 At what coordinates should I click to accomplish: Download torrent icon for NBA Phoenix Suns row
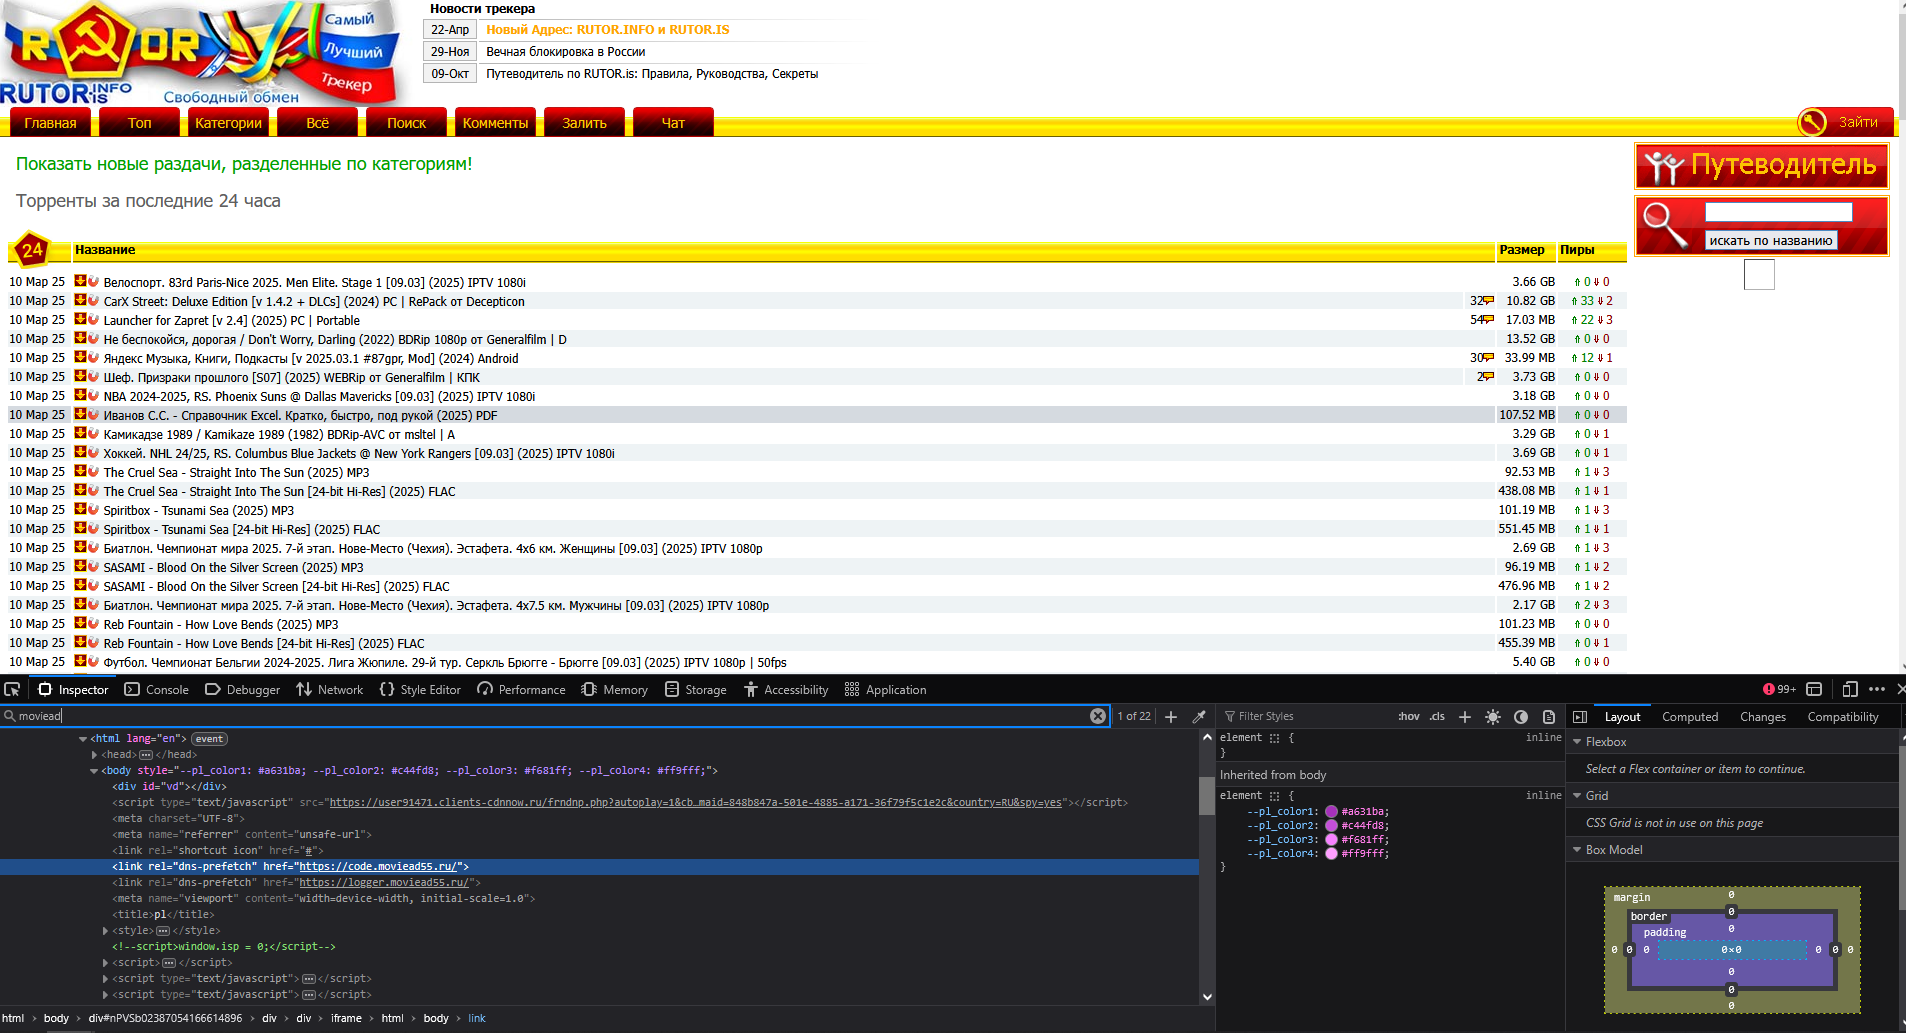[x=80, y=395]
